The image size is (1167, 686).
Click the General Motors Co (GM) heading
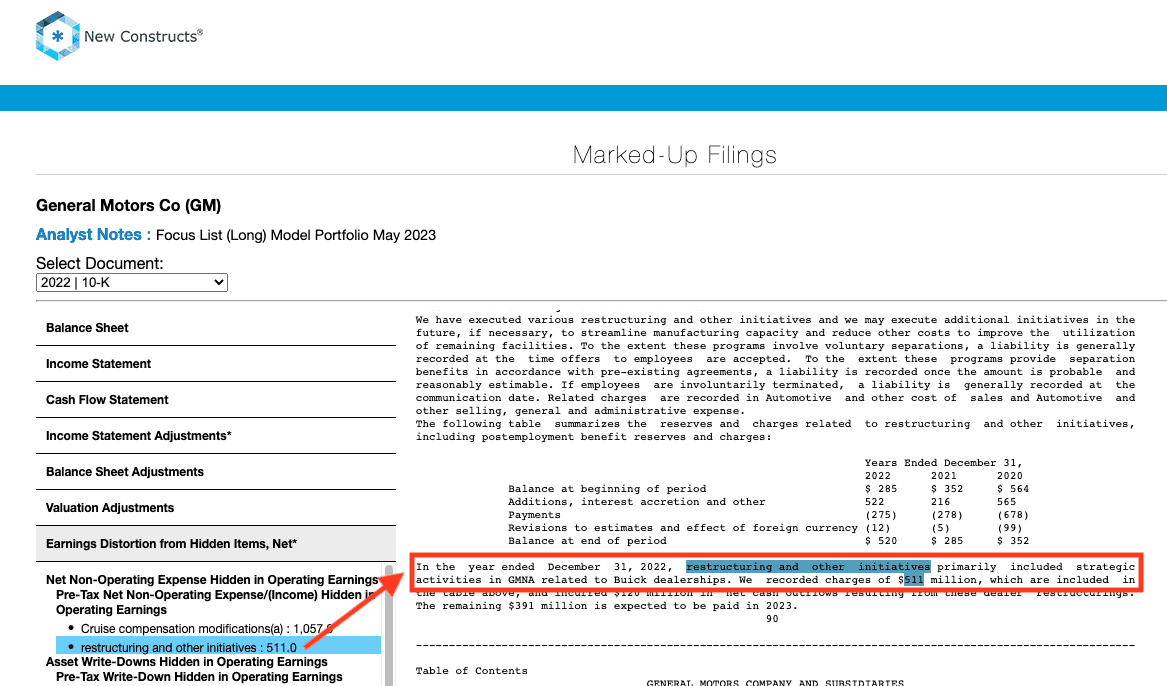(129, 205)
